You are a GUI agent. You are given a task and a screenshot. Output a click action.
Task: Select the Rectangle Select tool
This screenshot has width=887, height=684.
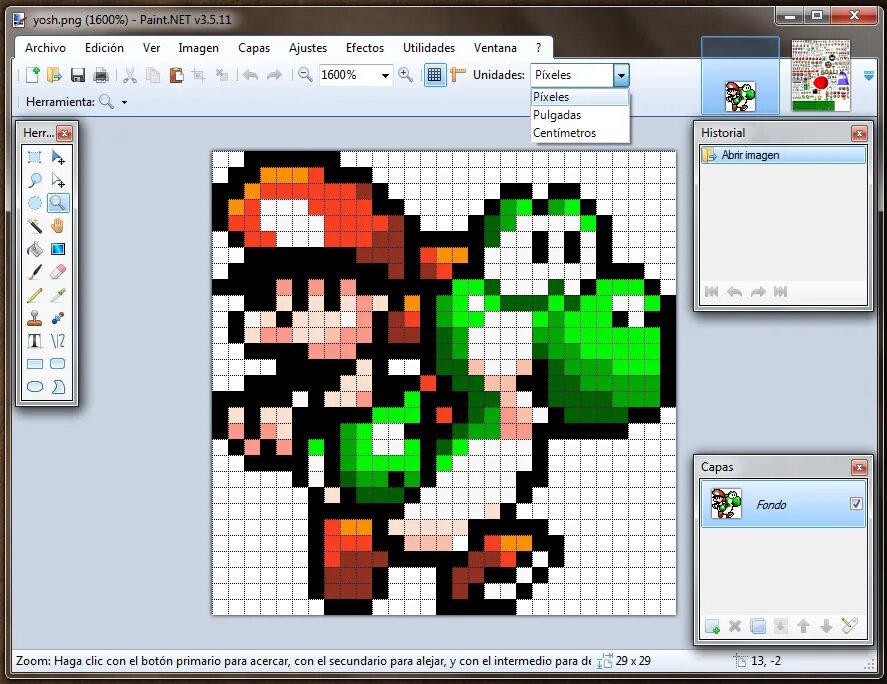click(x=35, y=157)
